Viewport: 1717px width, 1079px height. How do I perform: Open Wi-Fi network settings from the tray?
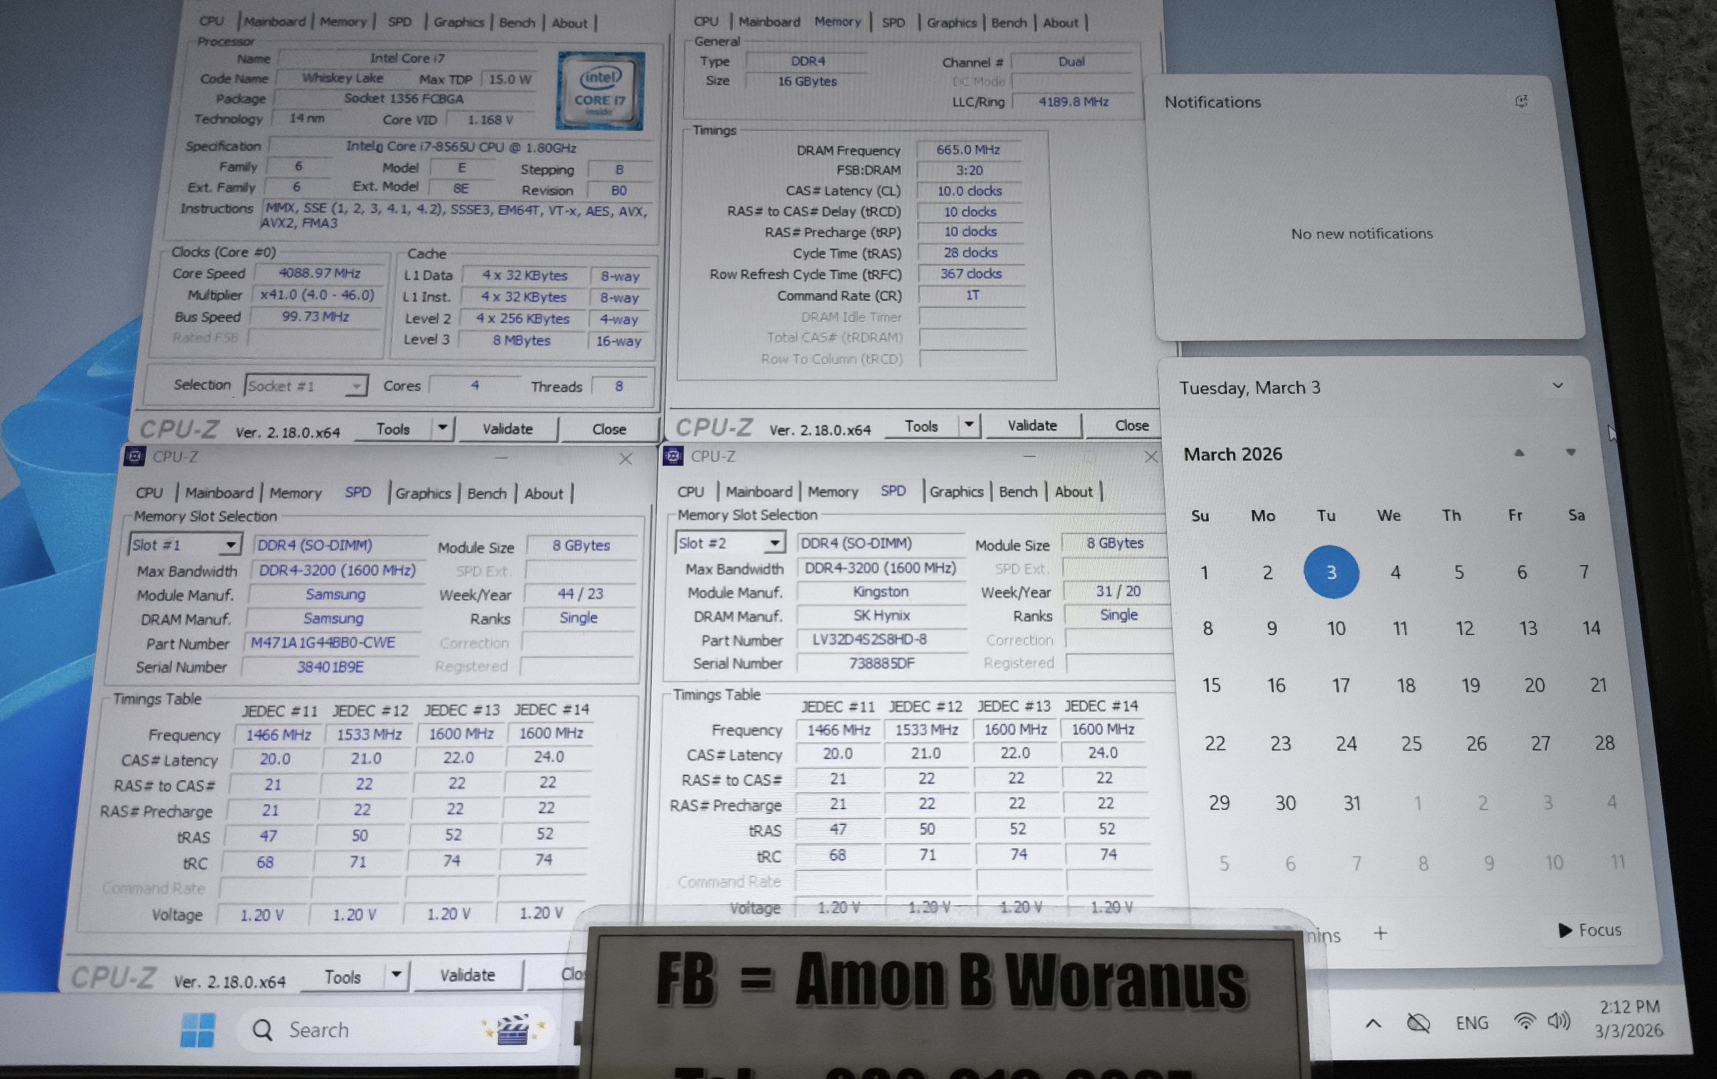(x=1524, y=1021)
